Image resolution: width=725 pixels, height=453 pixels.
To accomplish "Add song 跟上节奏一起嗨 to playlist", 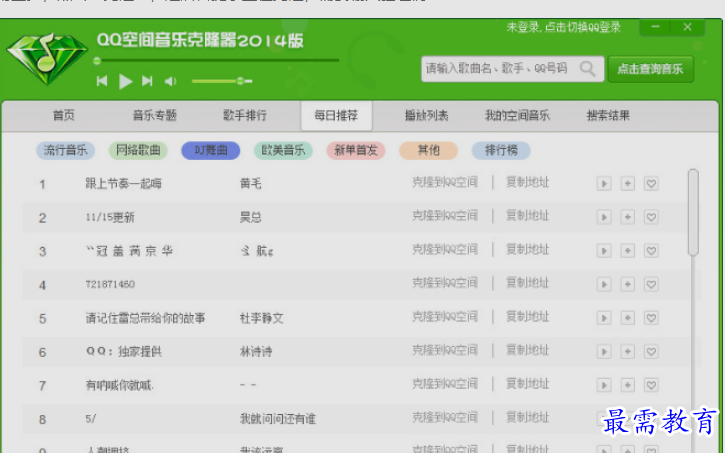I will 627,184.
